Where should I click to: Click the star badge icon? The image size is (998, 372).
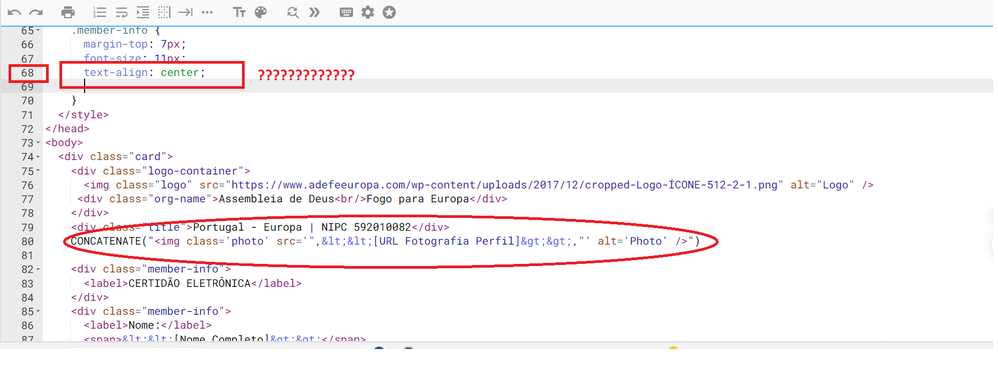click(x=389, y=12)
